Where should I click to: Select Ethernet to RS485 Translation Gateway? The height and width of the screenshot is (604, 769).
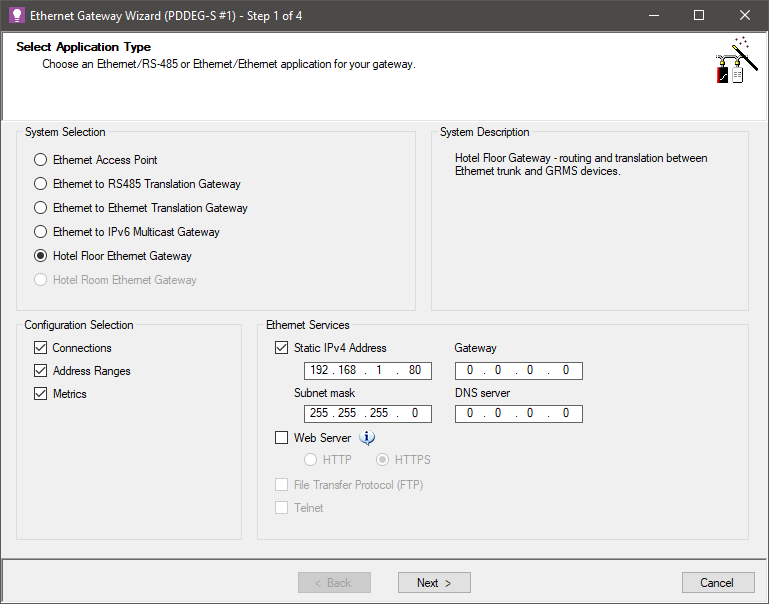(x=40, y=184)
